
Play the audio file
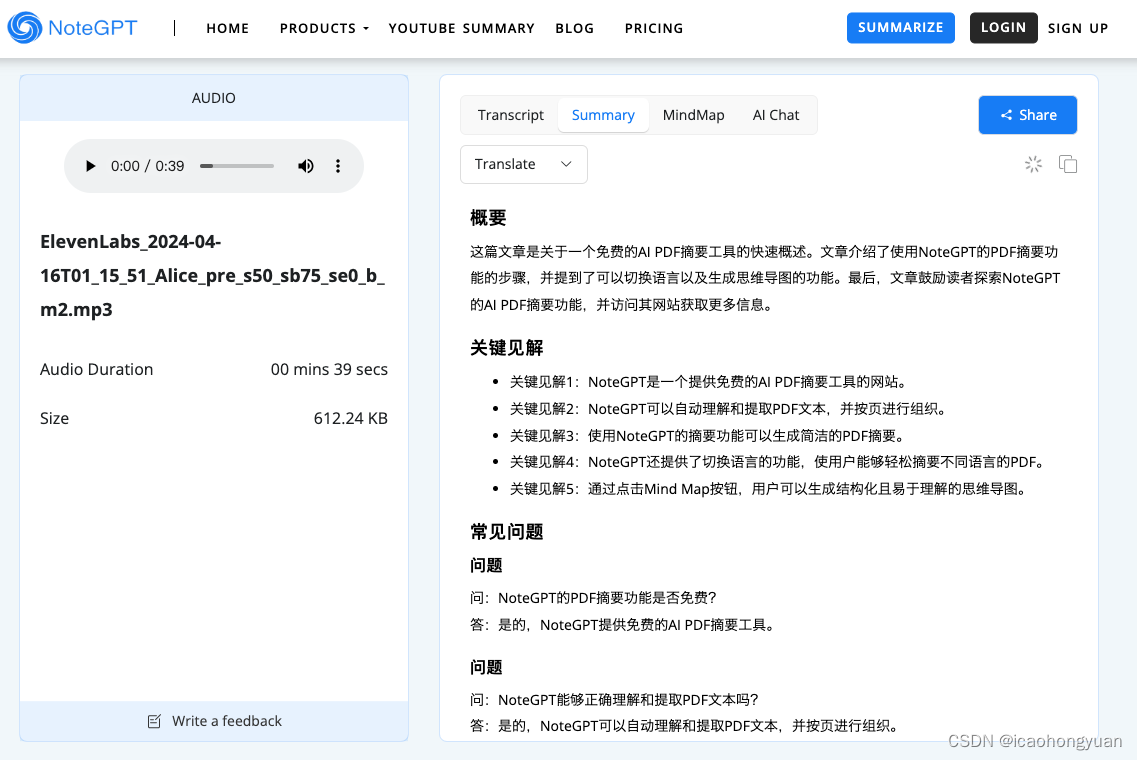90,166
